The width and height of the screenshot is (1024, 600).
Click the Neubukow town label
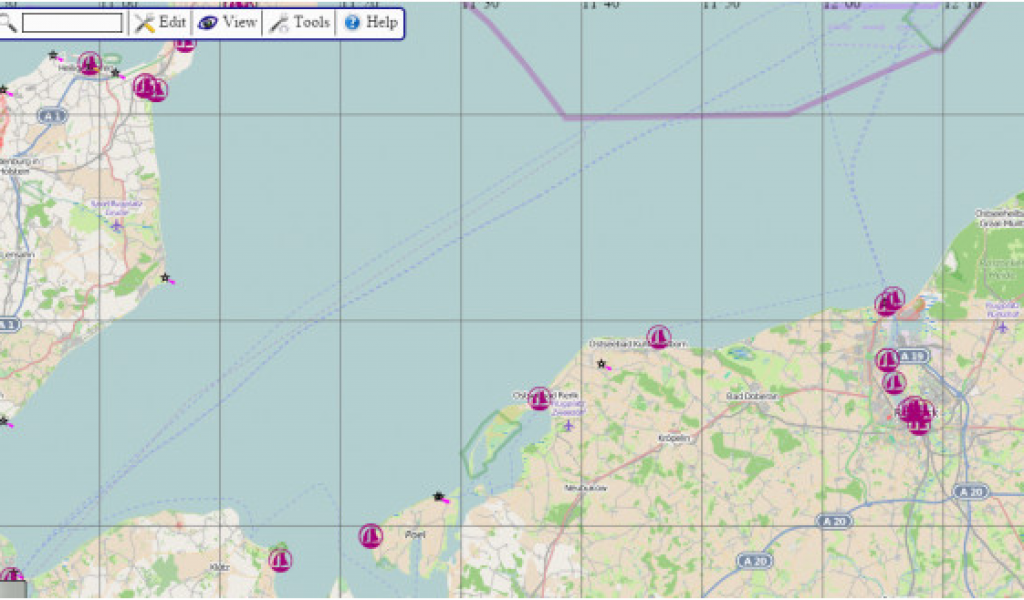point(586,488)
